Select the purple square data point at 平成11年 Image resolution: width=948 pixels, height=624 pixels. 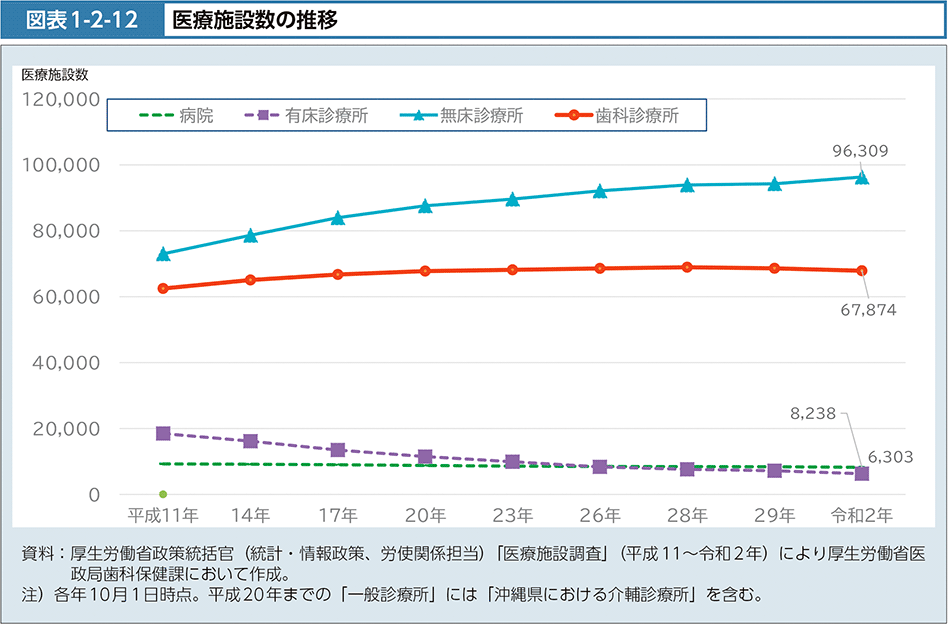[163, 433]
